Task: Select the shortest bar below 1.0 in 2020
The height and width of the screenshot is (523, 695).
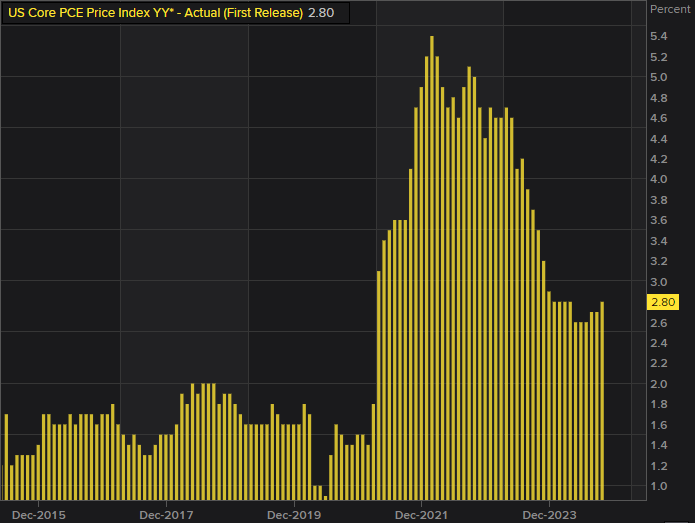Action: pyautogui.click(x=325, y=497)
